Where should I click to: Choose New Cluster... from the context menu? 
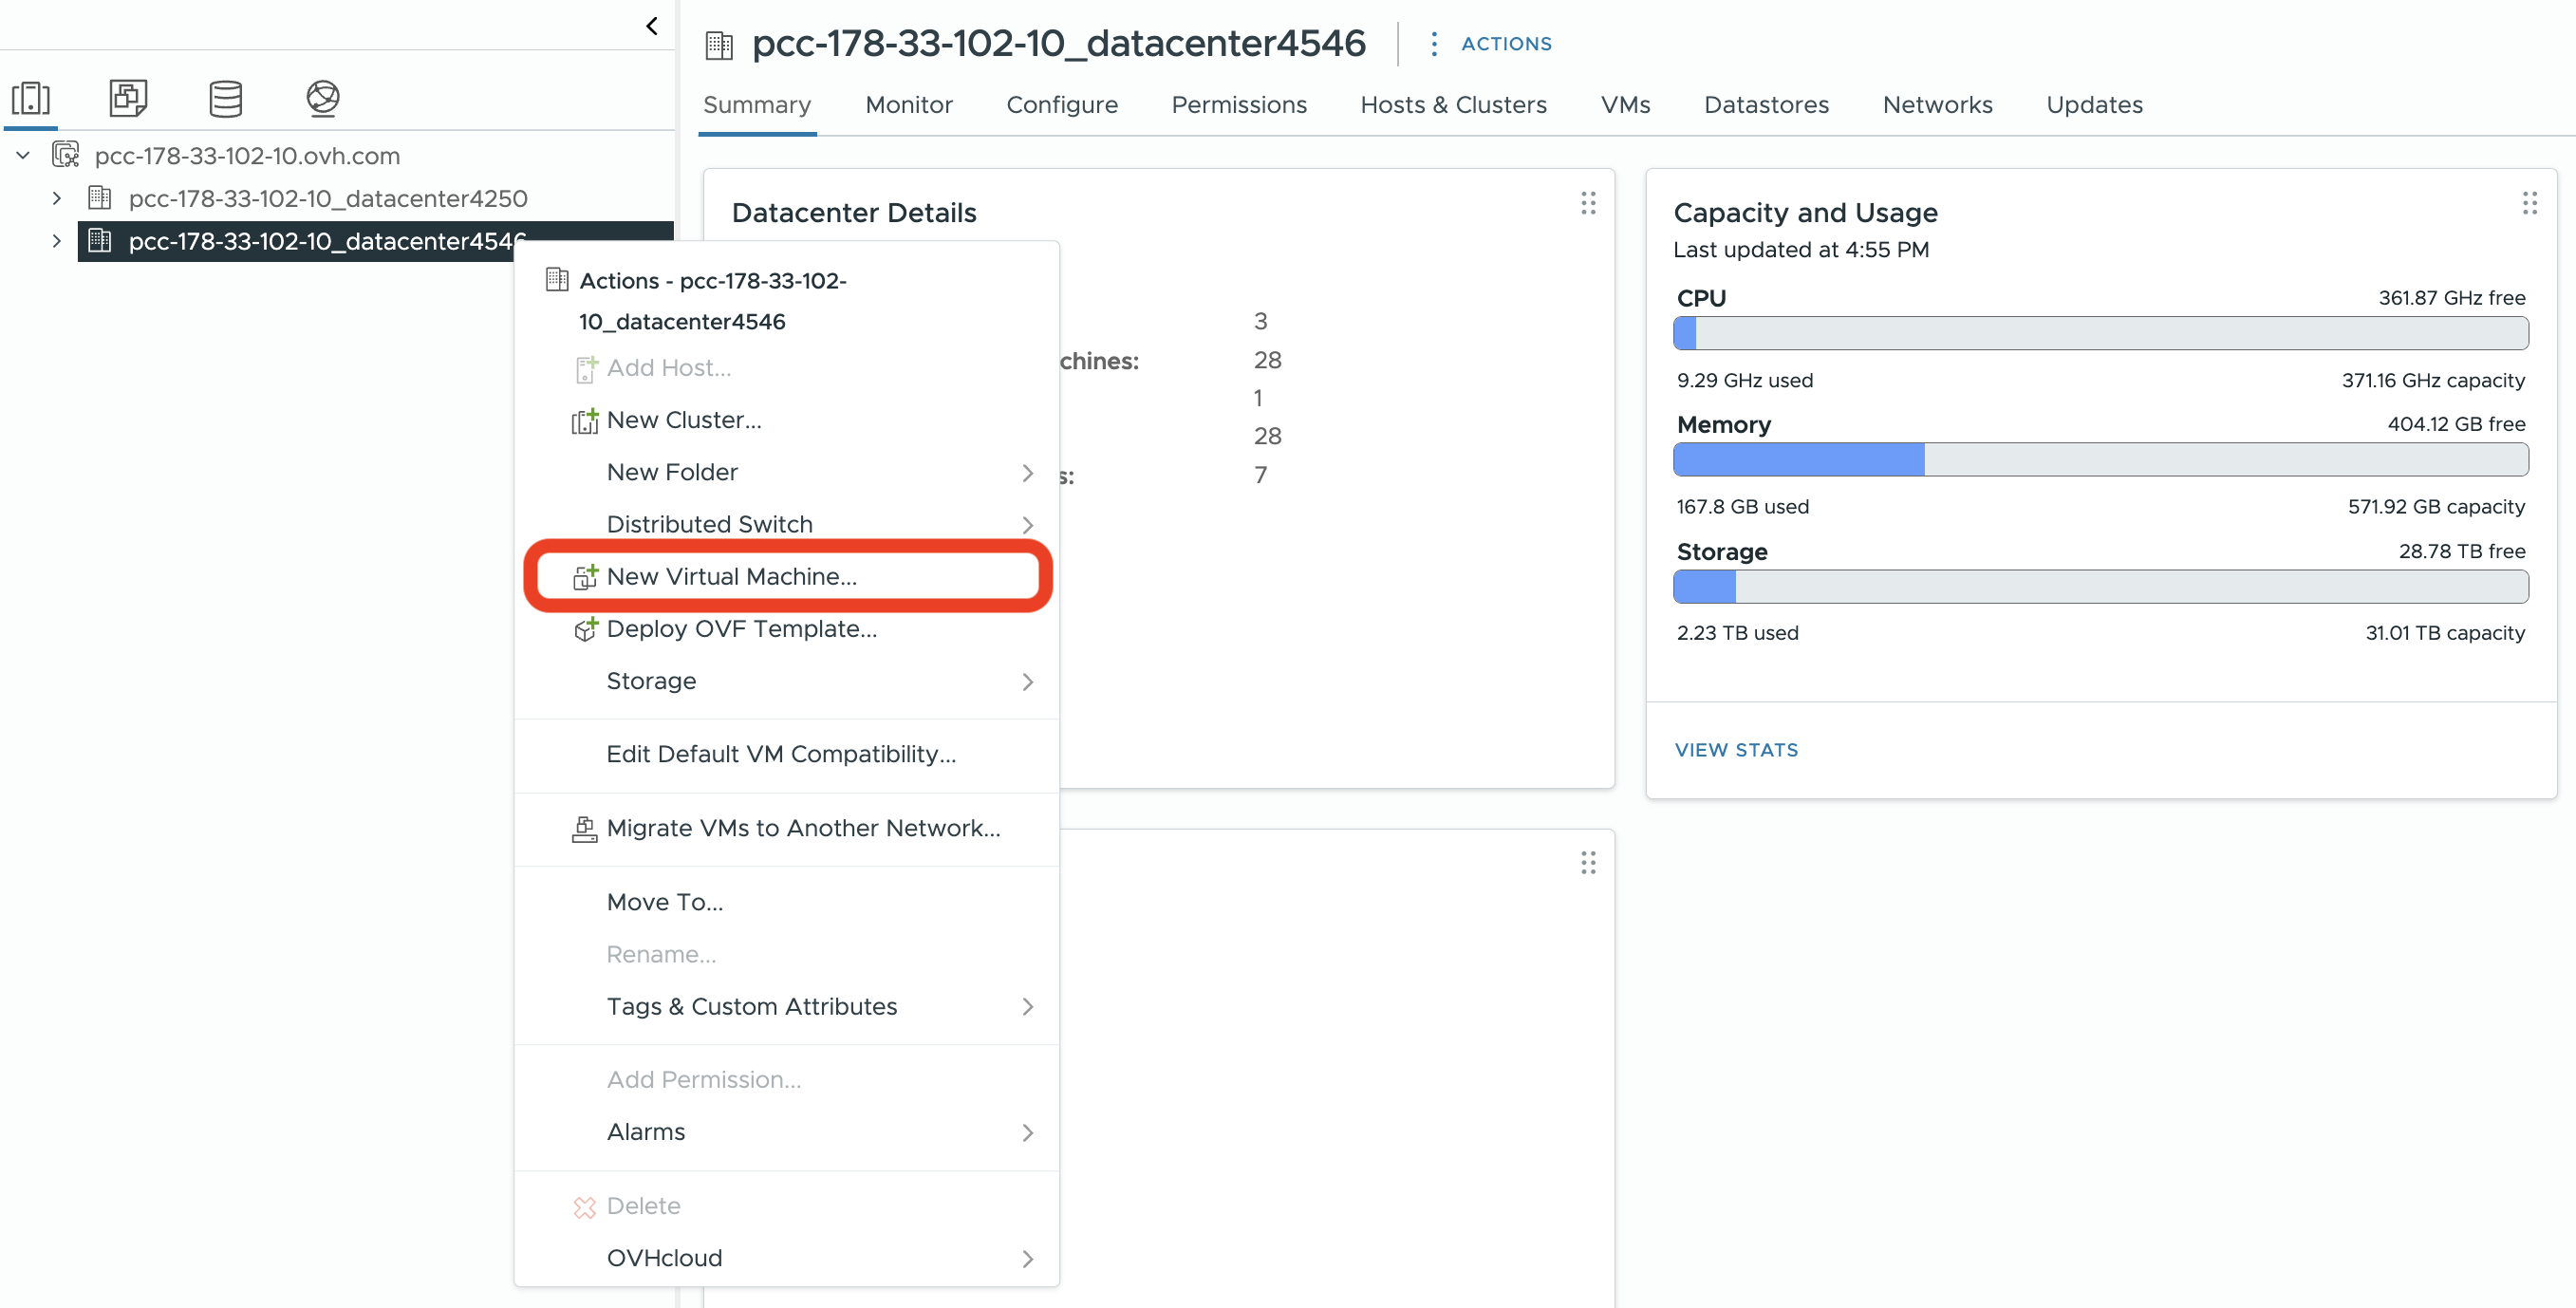tap(787, 420)
